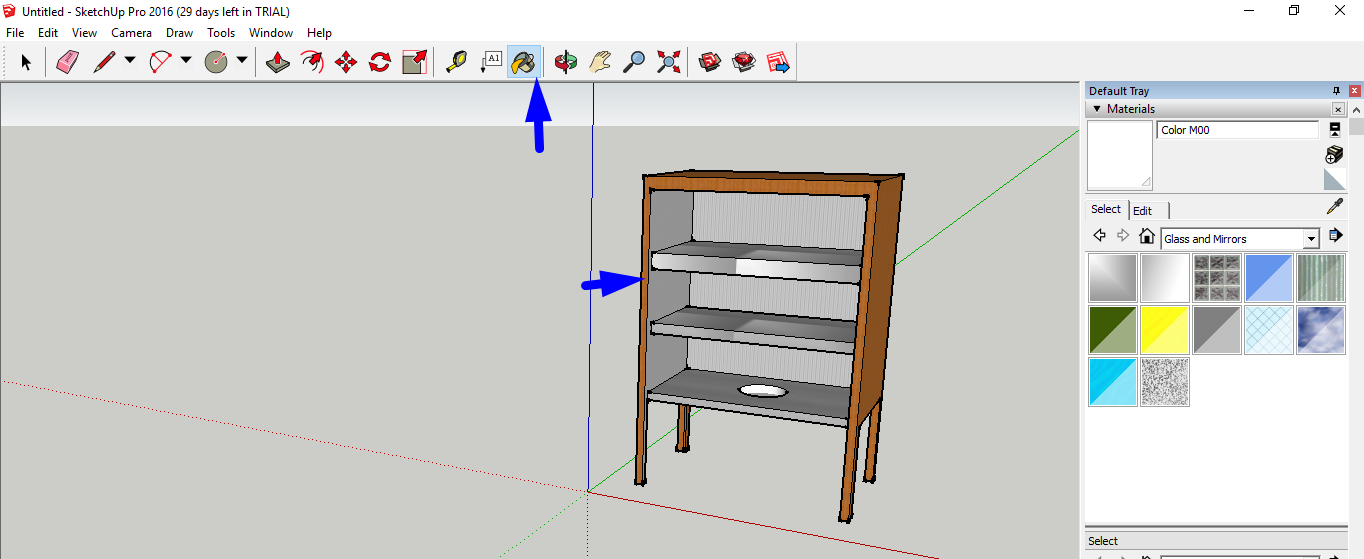Open the File menu
The height and width of the screenshot is (559, 1364).
tap(15, 33)
